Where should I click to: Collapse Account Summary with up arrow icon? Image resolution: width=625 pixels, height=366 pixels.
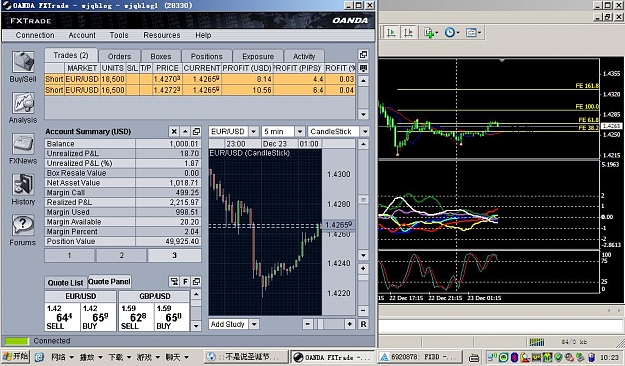pyautogui.click(x=185, y=132)
